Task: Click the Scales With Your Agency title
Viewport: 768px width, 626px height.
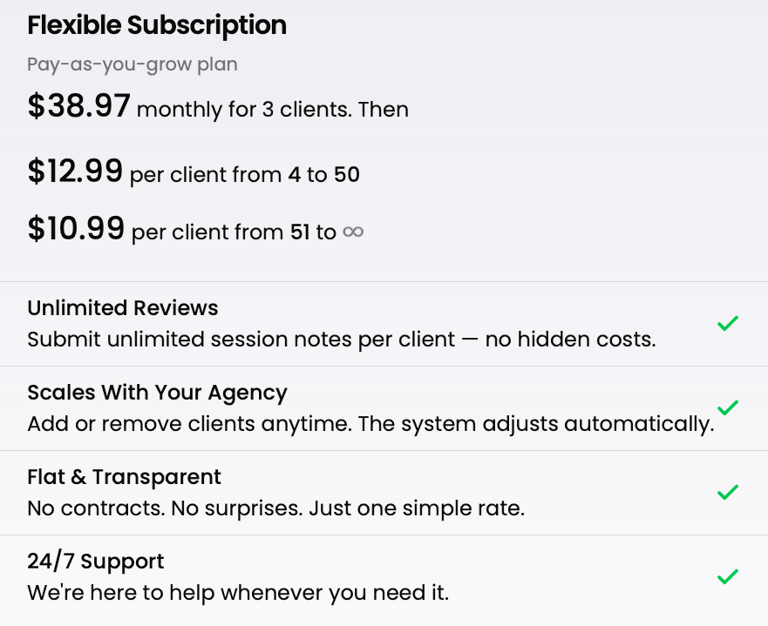Action: click(157, 393)
